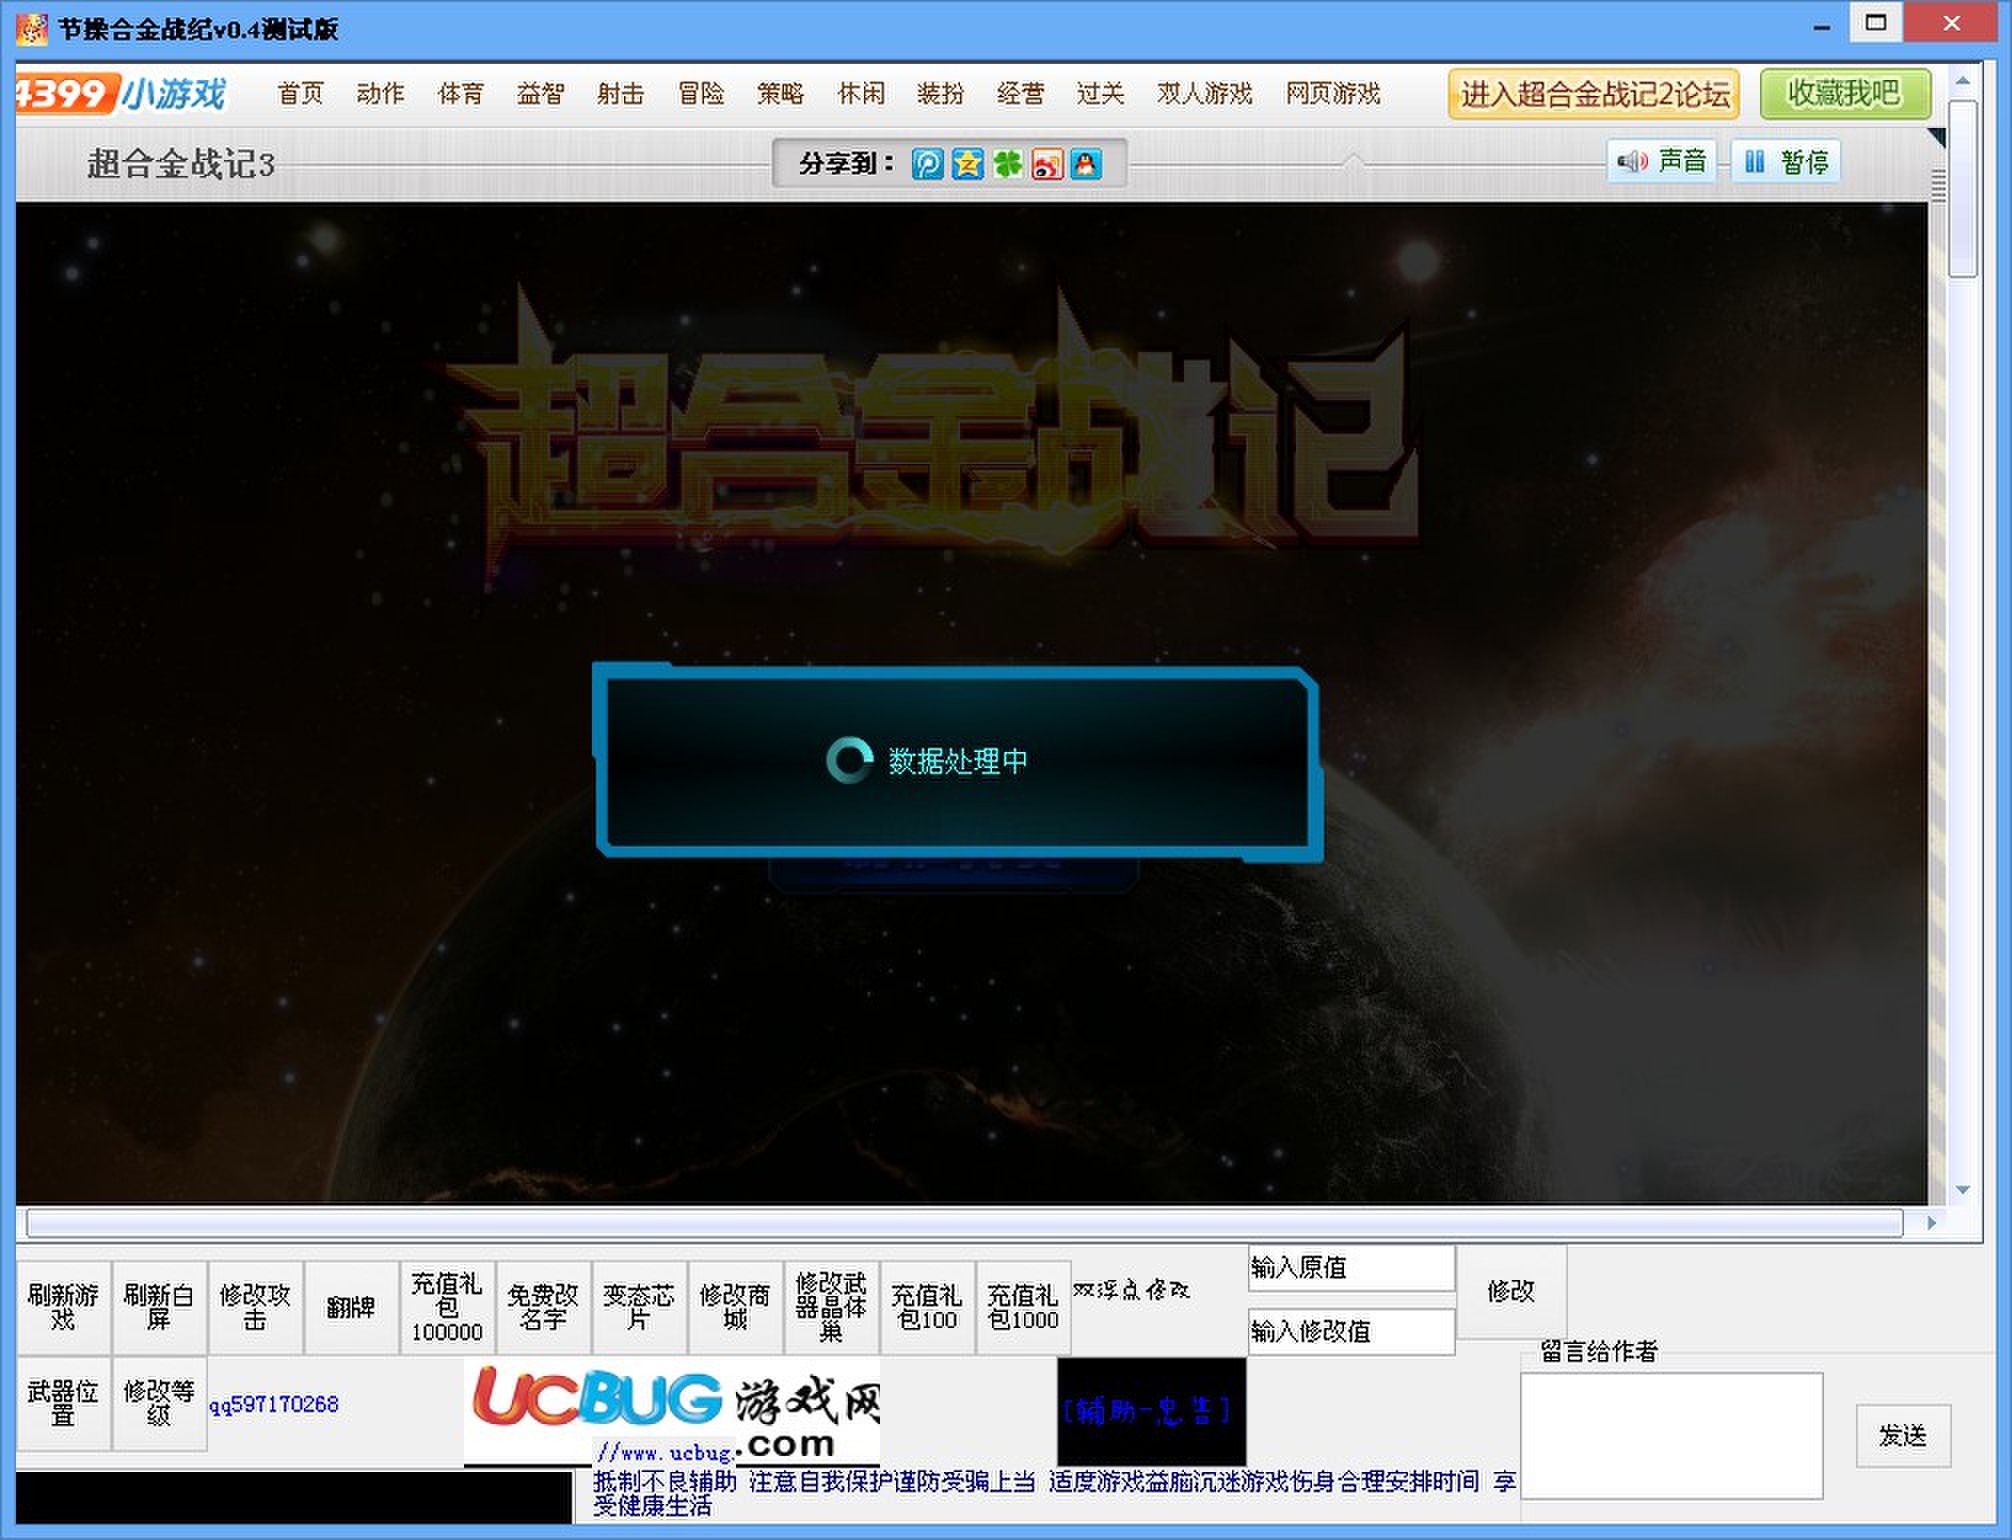The height and width of the screenshot is (1540, 2012).
Task: Click the 超合金战记3 game title text
Action: (181, 164)
